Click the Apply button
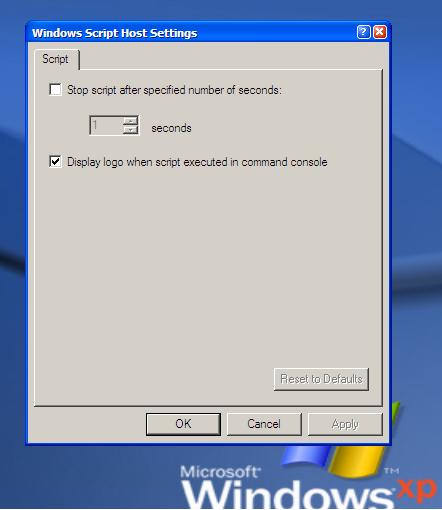The height and width of the screenshot is (510, 442). click(345, 424)
